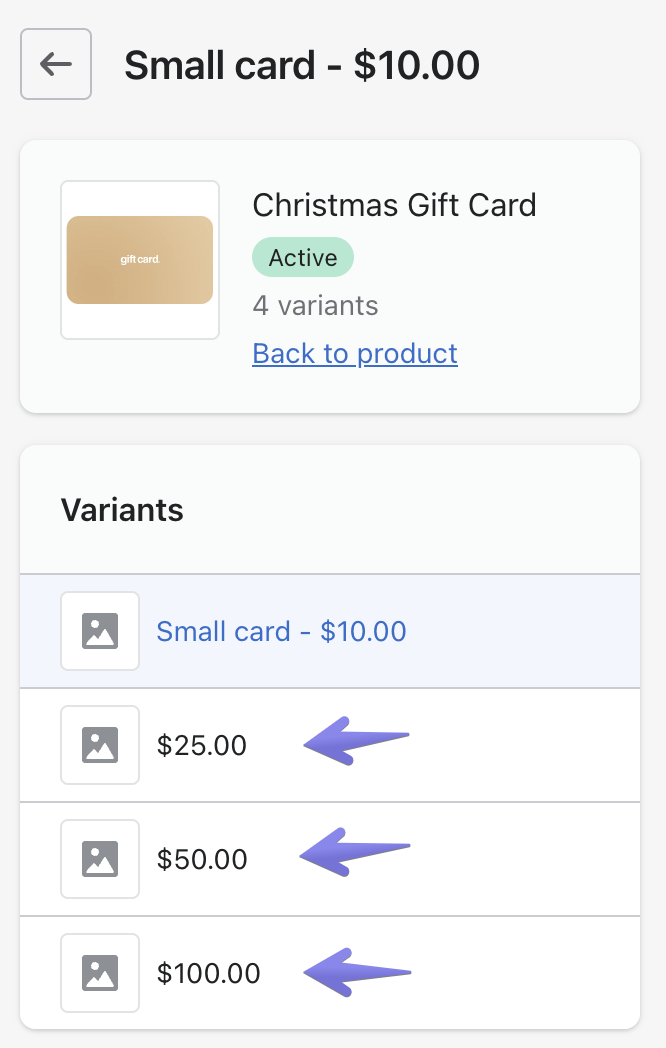Follow the Back to product link
This screenshot has width=666, height=1048.
click(355, 353)
